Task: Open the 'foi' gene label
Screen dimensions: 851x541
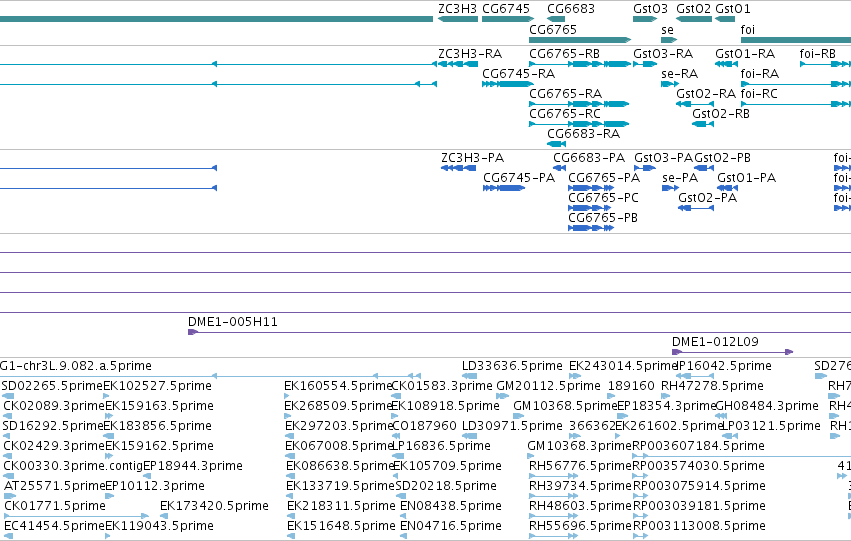Action: tap(748, 30)
